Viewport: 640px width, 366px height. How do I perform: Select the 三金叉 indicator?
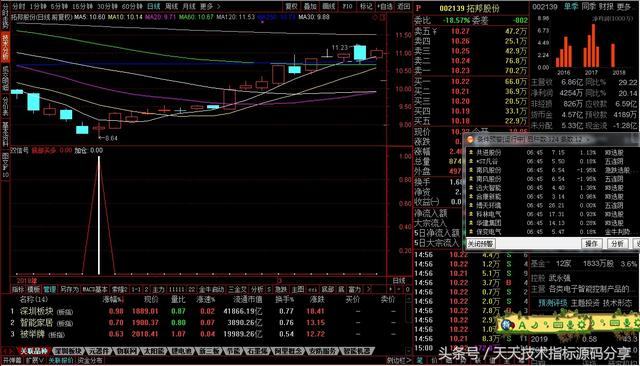238,289
